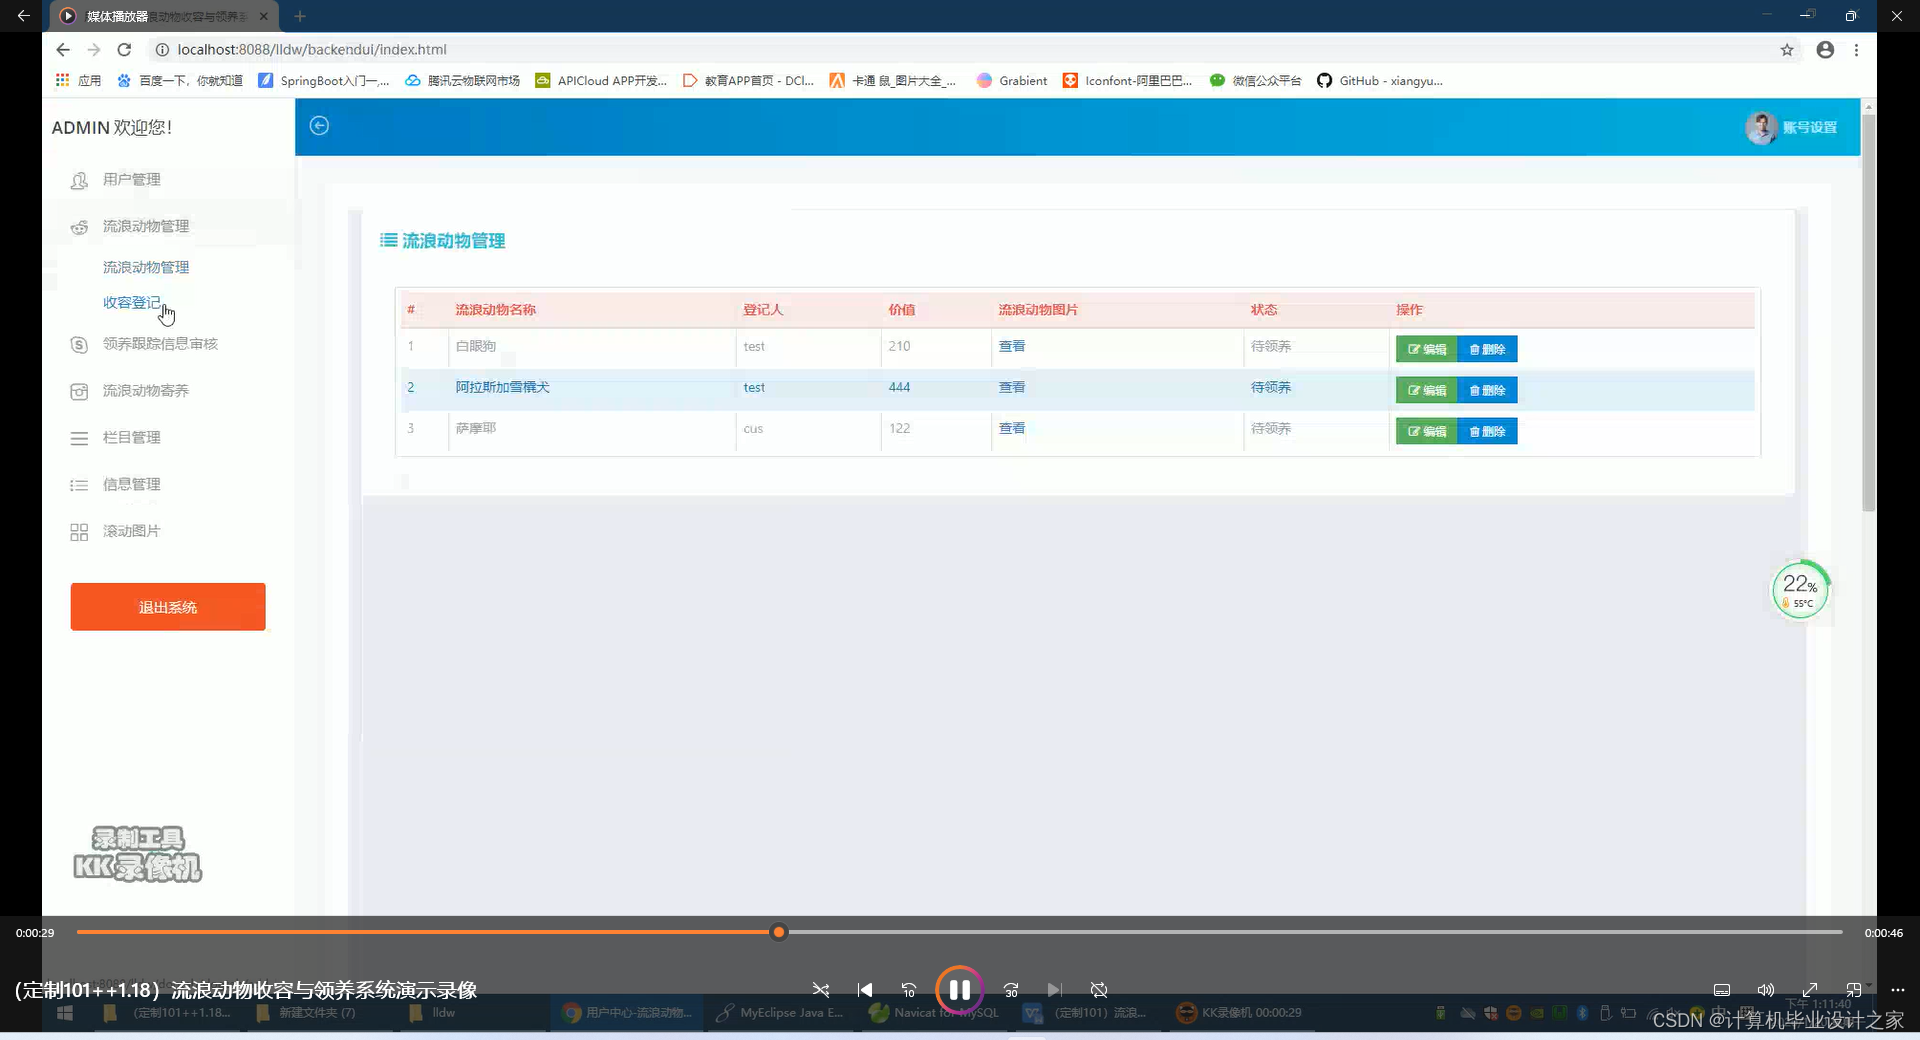The image size is (1920, 1040).
Task: Expand 流浪动物寄养 menu
Action: (145, 391)
